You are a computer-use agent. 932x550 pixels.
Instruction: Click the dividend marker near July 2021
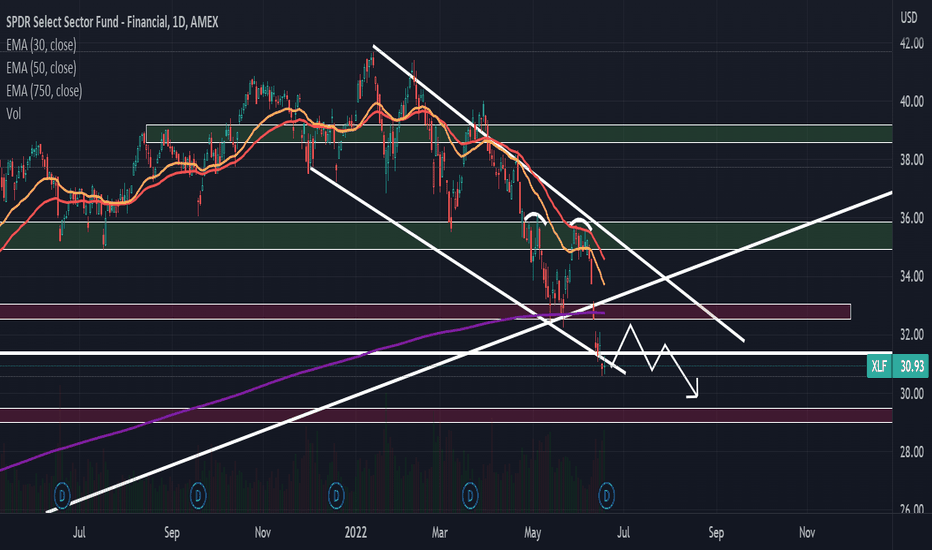pyautogui.click(x=62, y=495)
